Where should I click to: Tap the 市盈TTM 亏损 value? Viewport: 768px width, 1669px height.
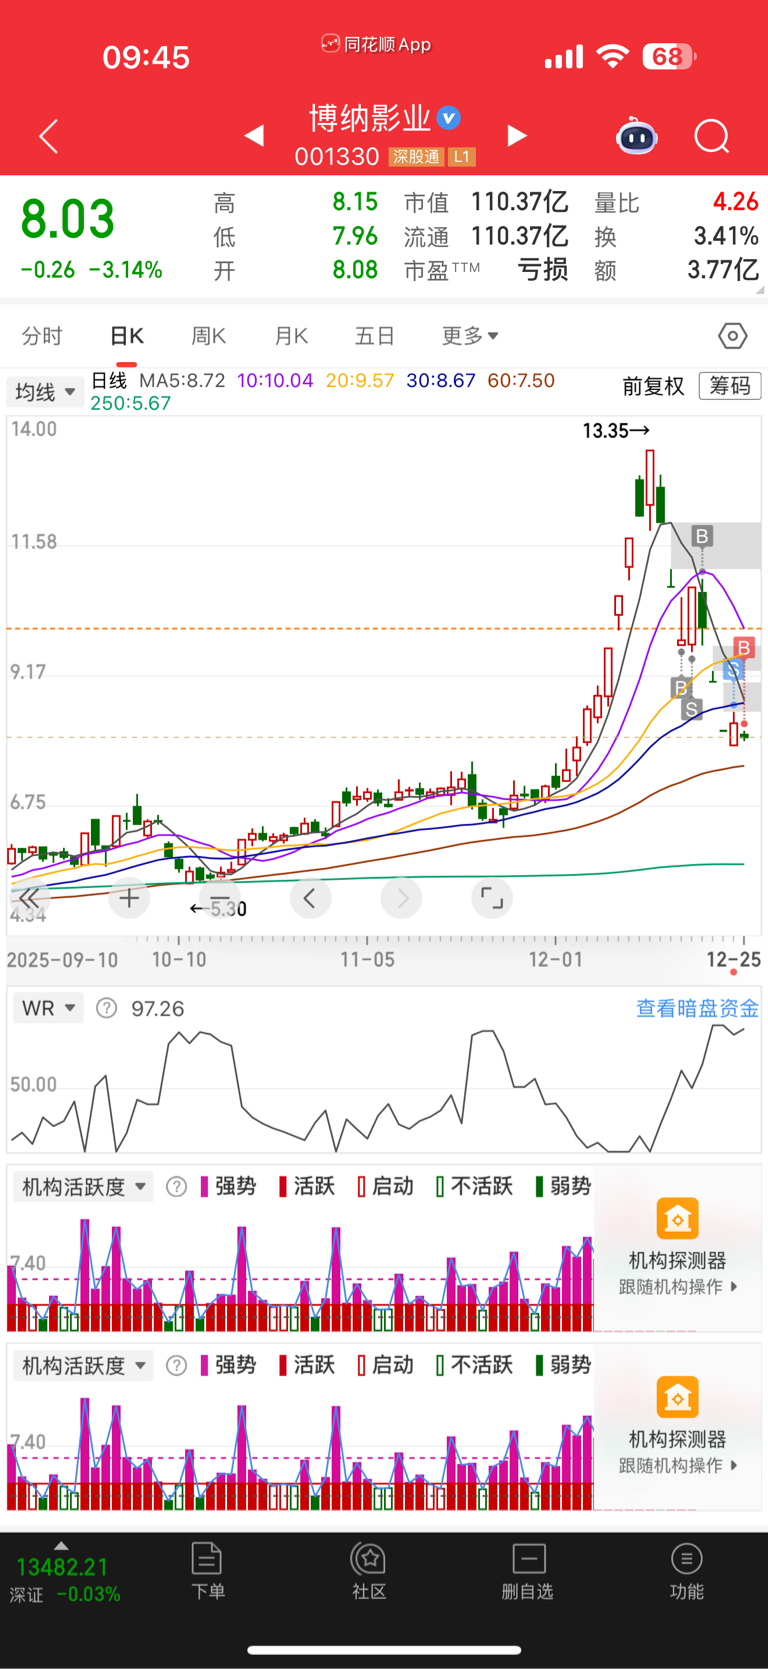point(543,270)
